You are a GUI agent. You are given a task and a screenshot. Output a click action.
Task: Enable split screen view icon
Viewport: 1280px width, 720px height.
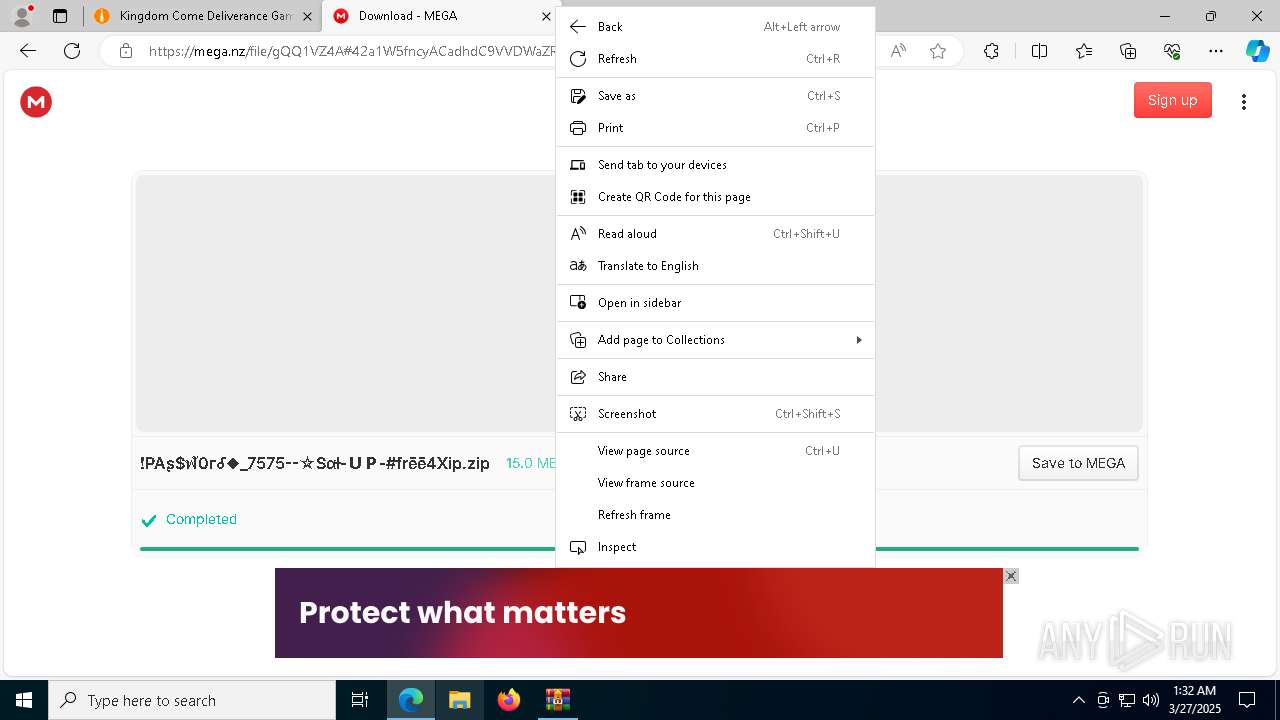coord(1039,51)
